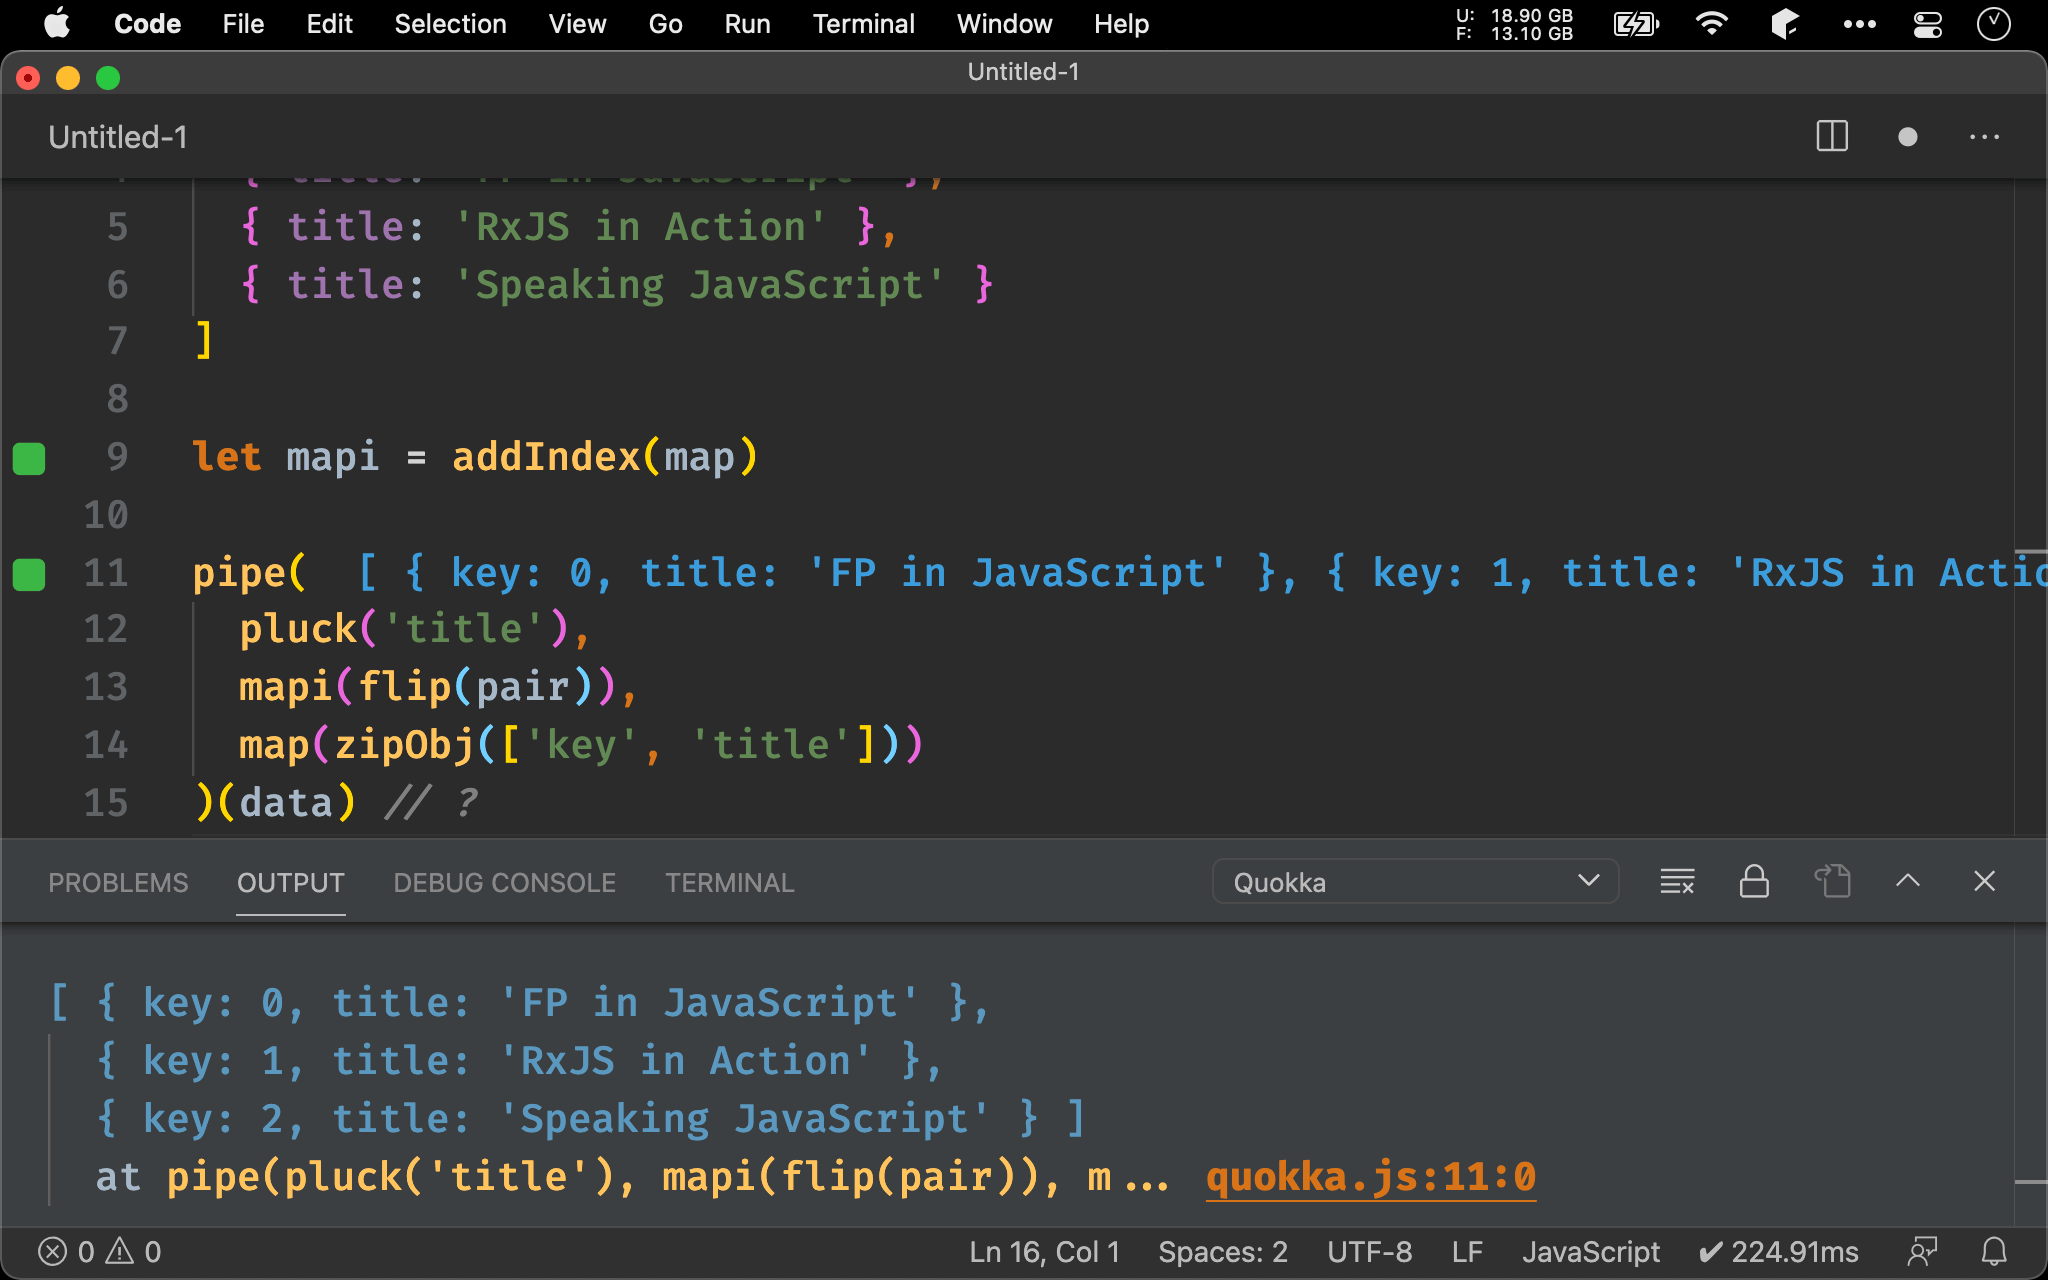The width and height of the screenshot is (2048, 1280).
Task: Click the clock icon in menu bar
Action: tap(1994, 24)
